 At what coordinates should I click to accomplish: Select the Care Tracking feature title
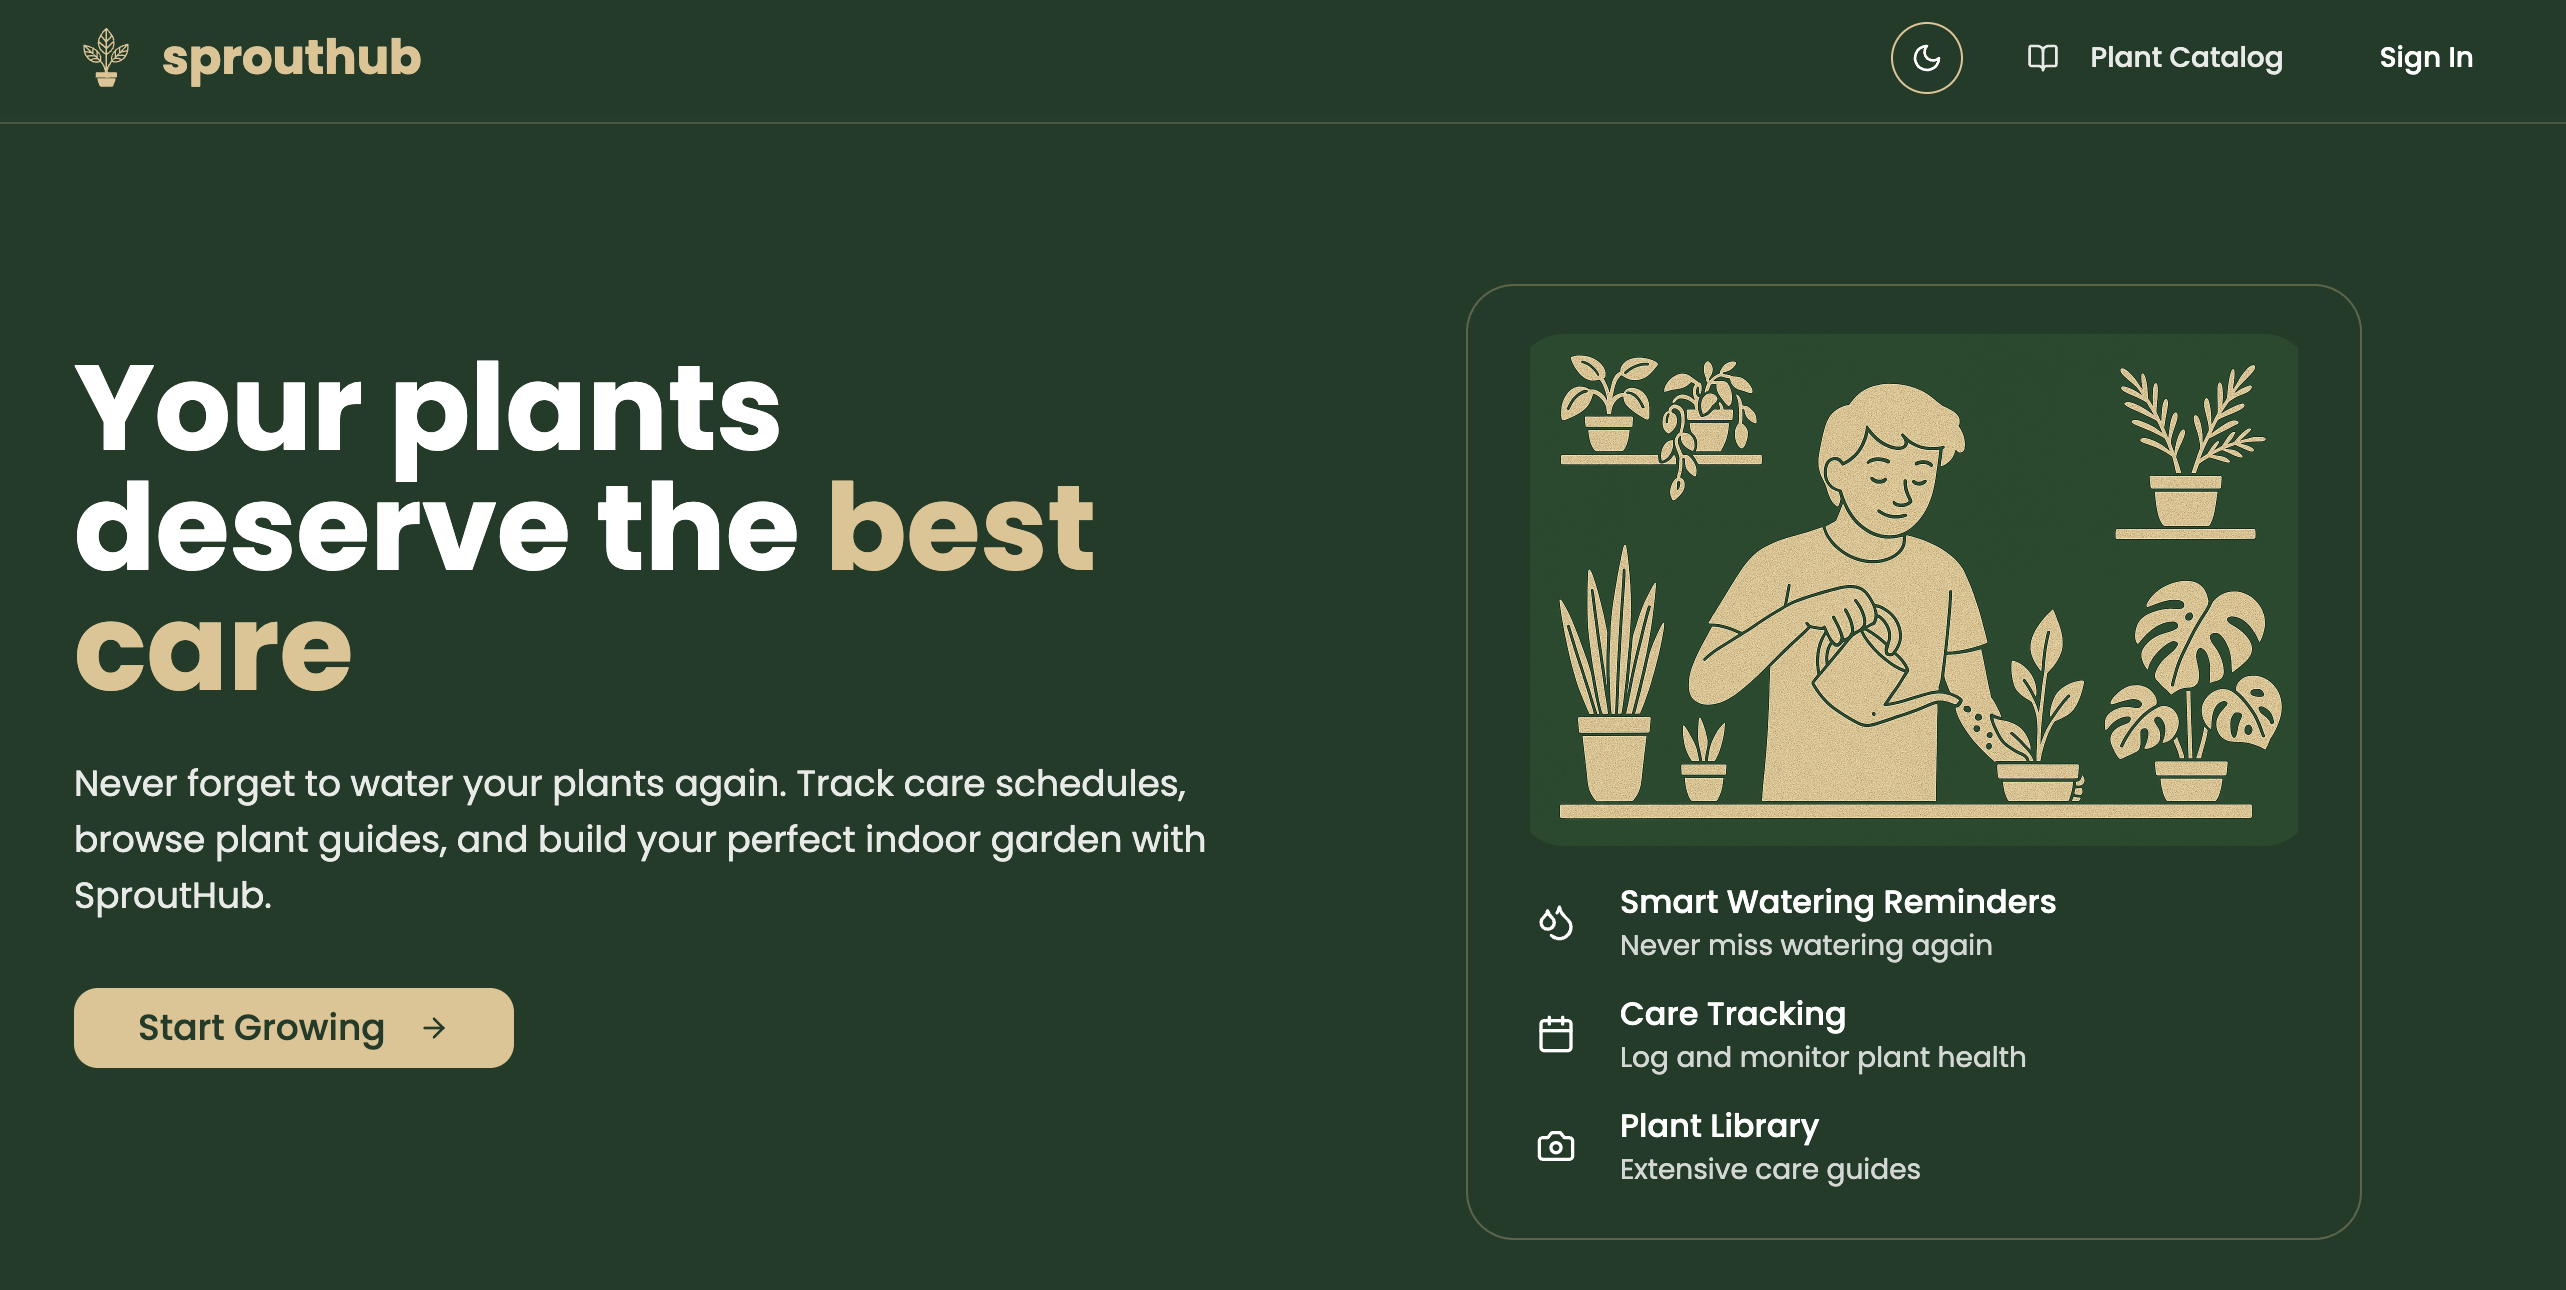(x=1732, y=1014)
